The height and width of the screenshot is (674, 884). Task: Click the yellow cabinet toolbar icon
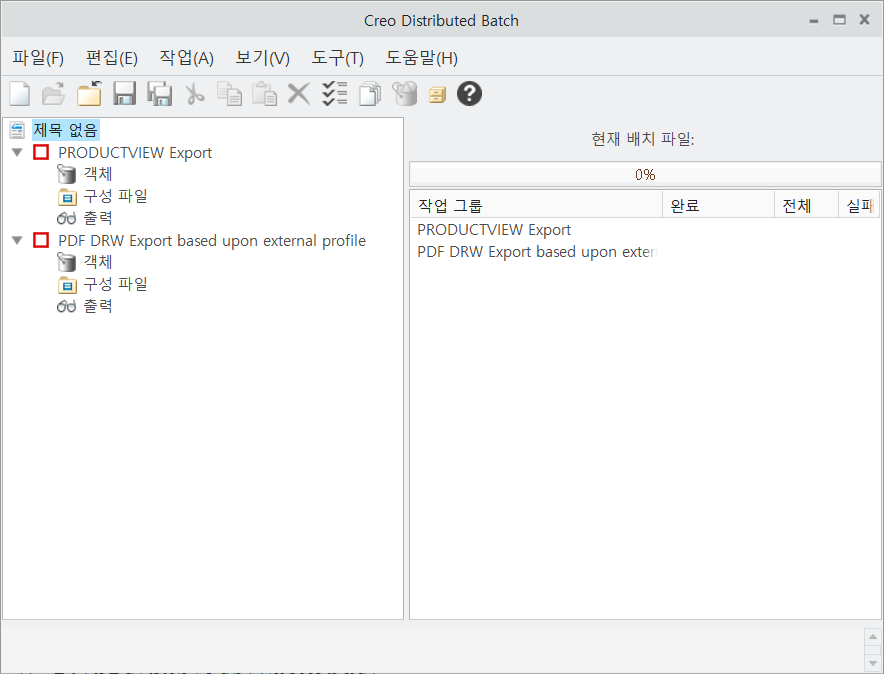coord(437,95)
